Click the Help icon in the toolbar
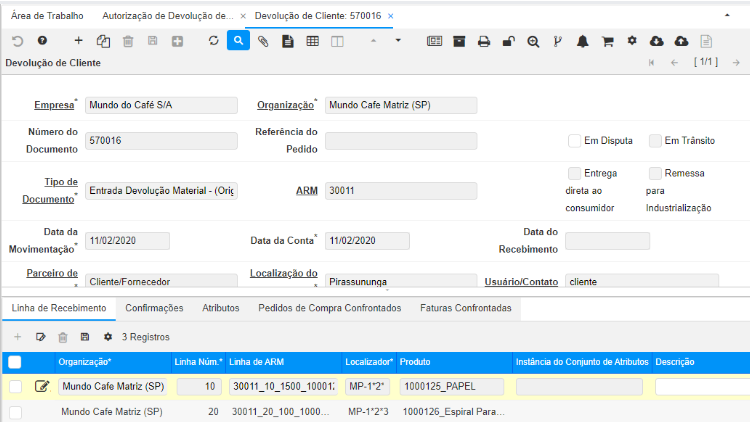Viewport: 750px width, 425px height. click(42, 41)
